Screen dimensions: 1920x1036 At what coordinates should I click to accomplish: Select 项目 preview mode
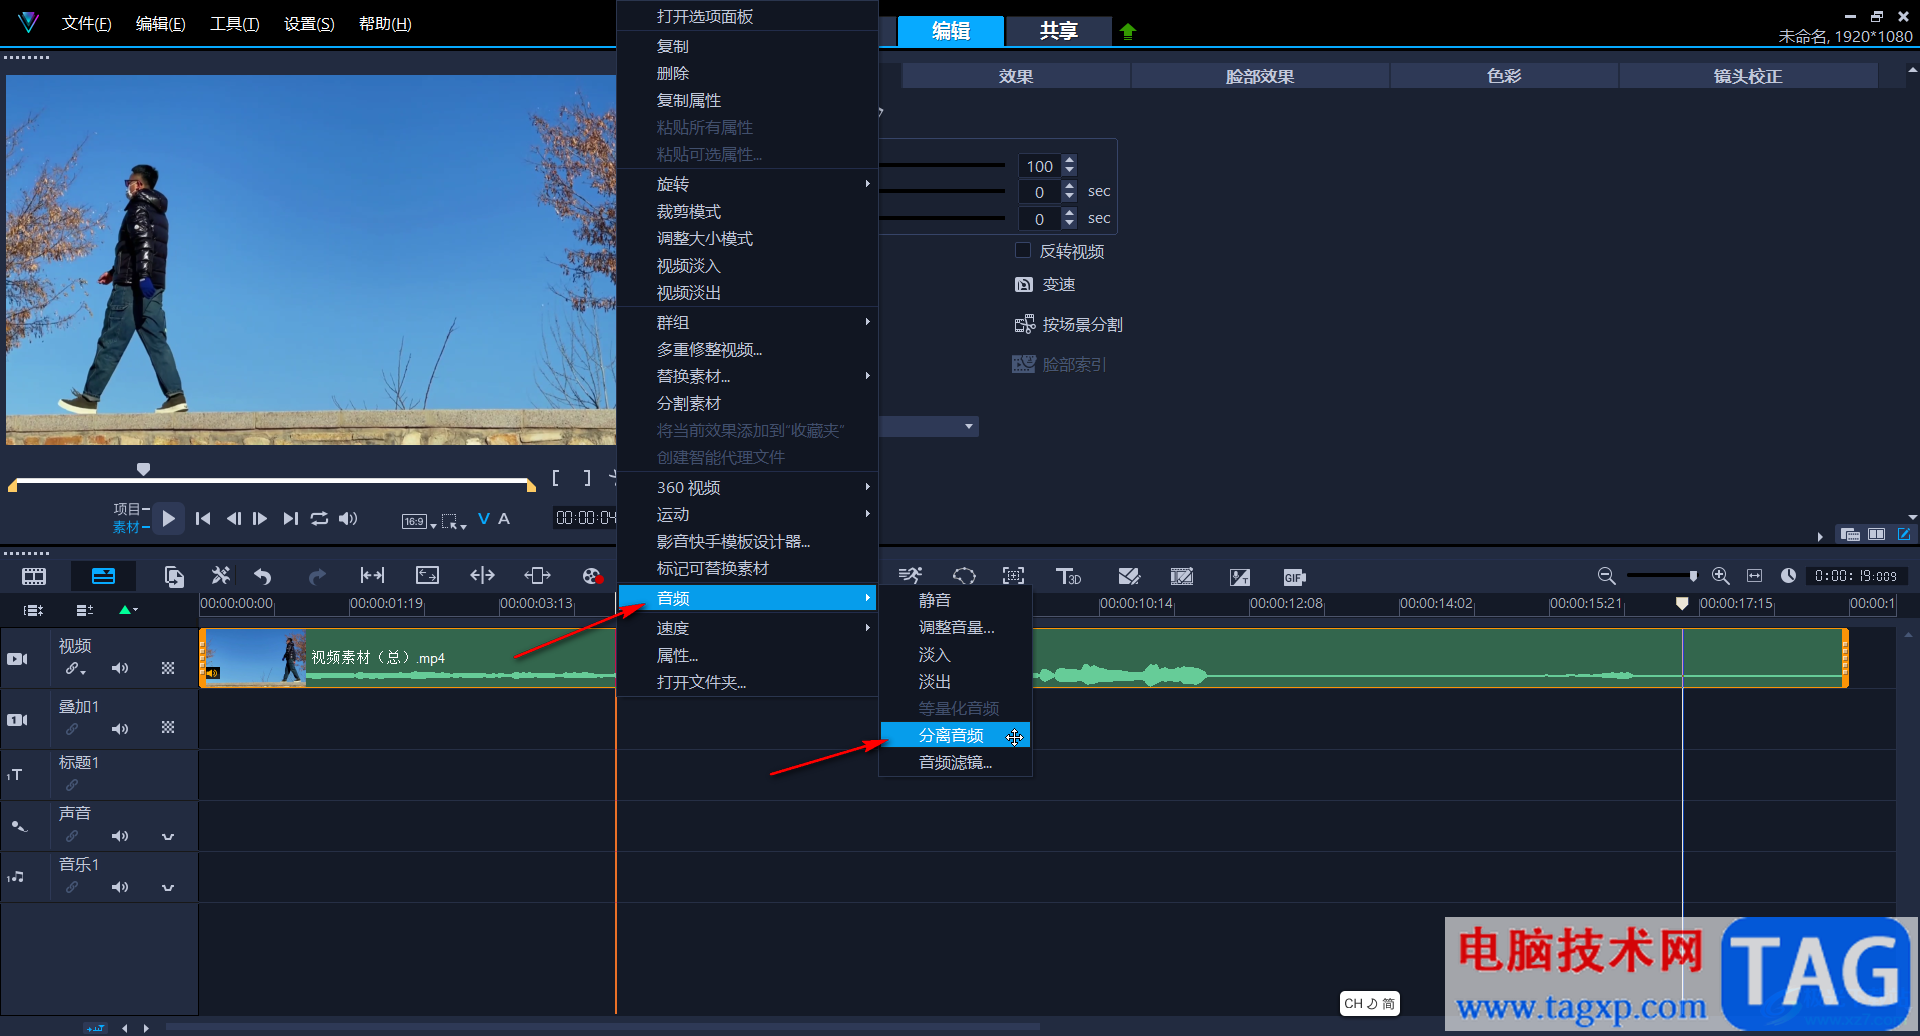tap(127, 509)
